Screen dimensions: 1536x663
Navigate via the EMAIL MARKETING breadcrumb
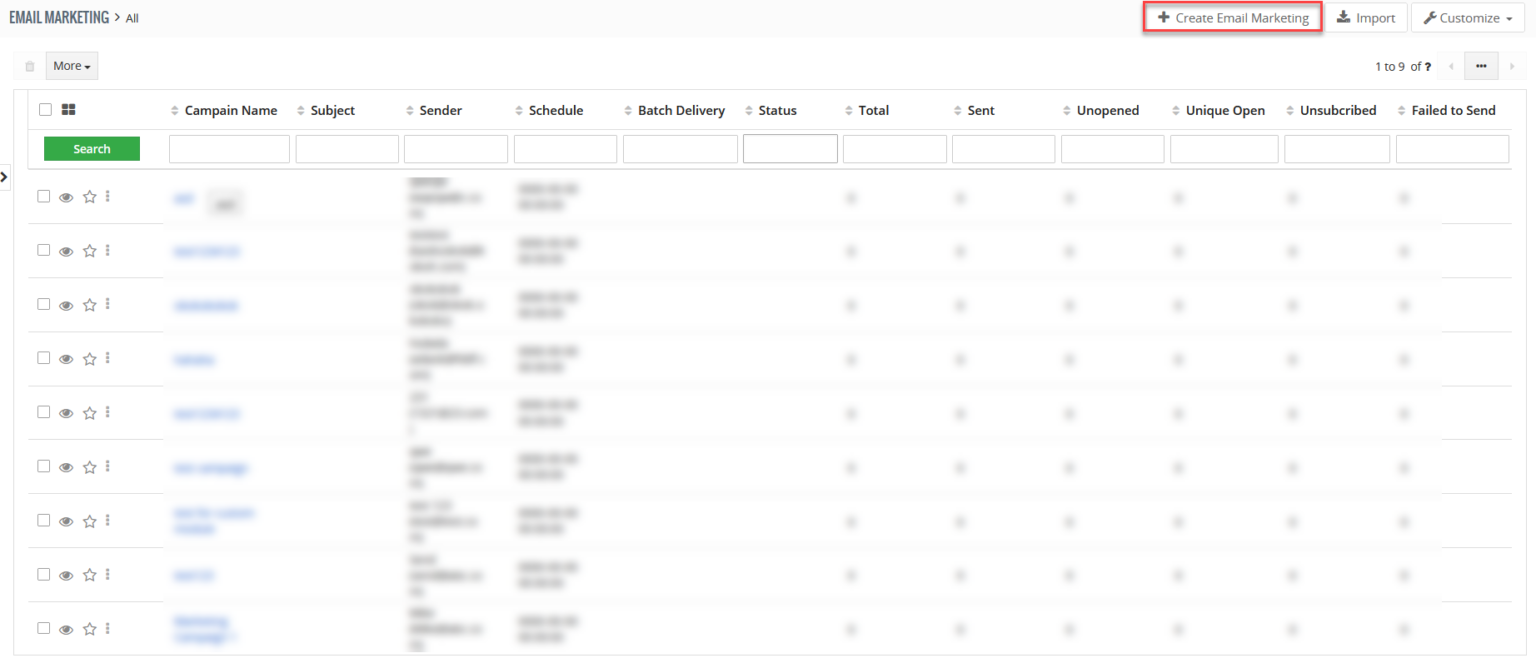point(61,16)
